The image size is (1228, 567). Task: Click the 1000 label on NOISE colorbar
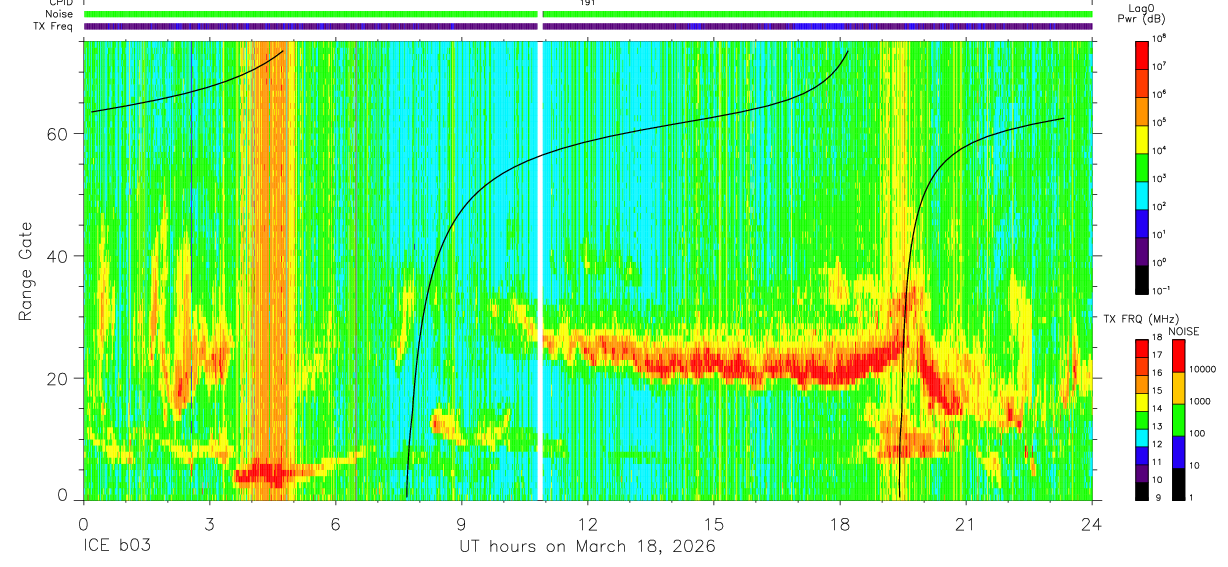tap(1200, 401)
